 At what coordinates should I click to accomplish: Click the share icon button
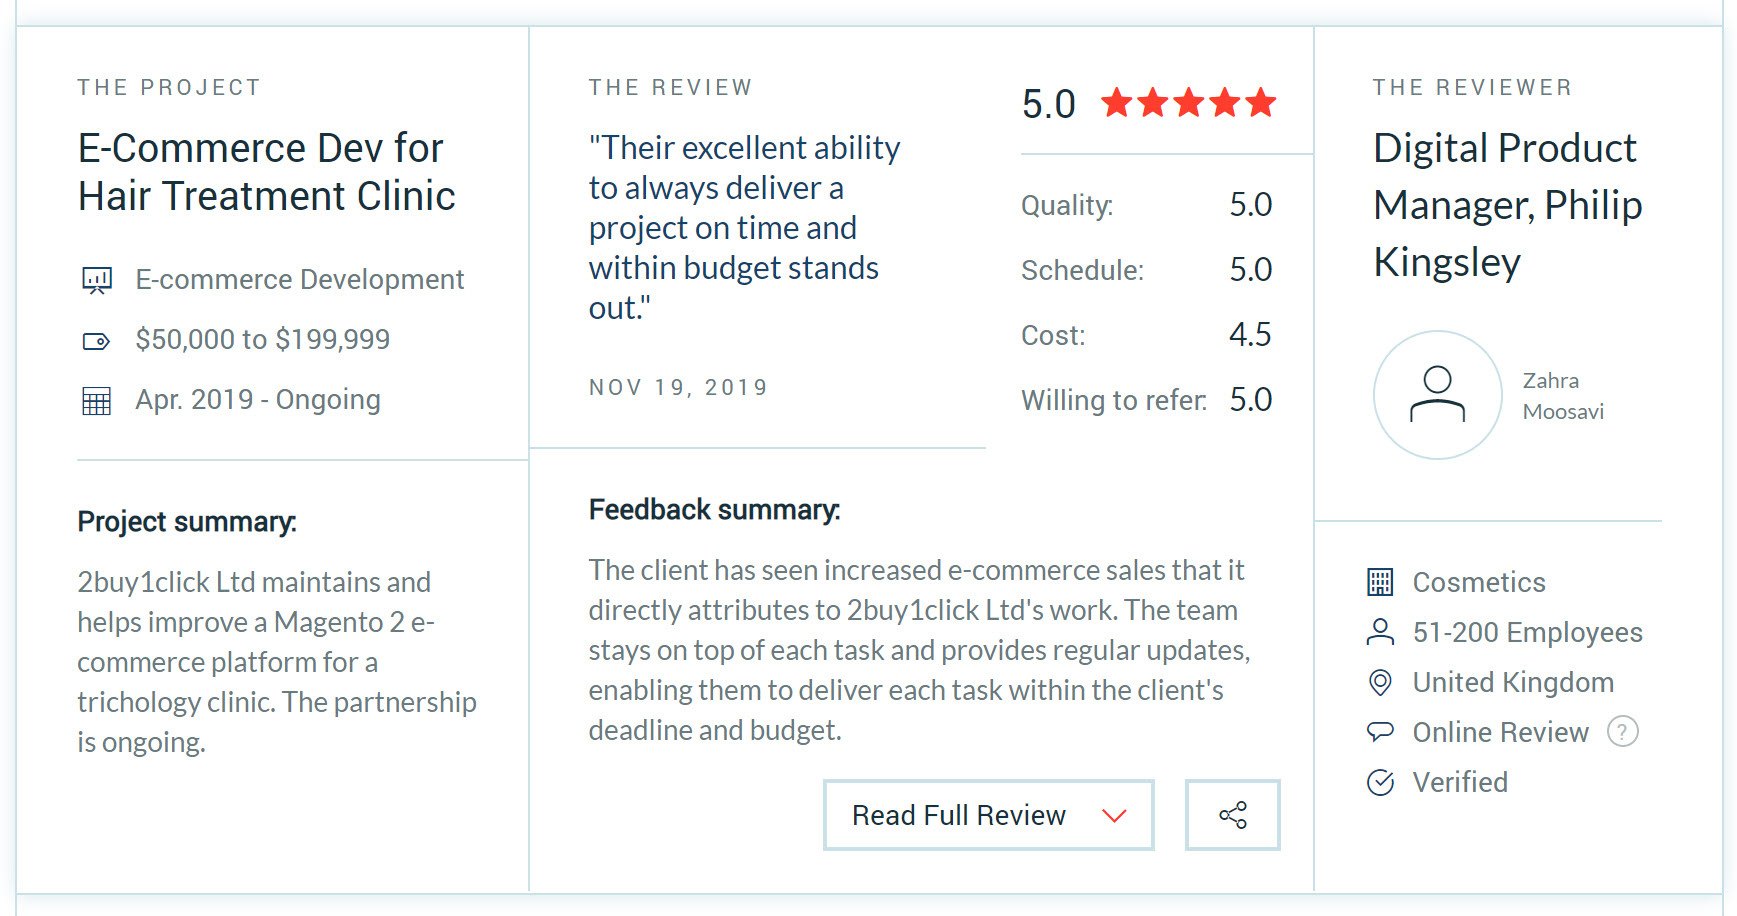(x=1232, y=815)
